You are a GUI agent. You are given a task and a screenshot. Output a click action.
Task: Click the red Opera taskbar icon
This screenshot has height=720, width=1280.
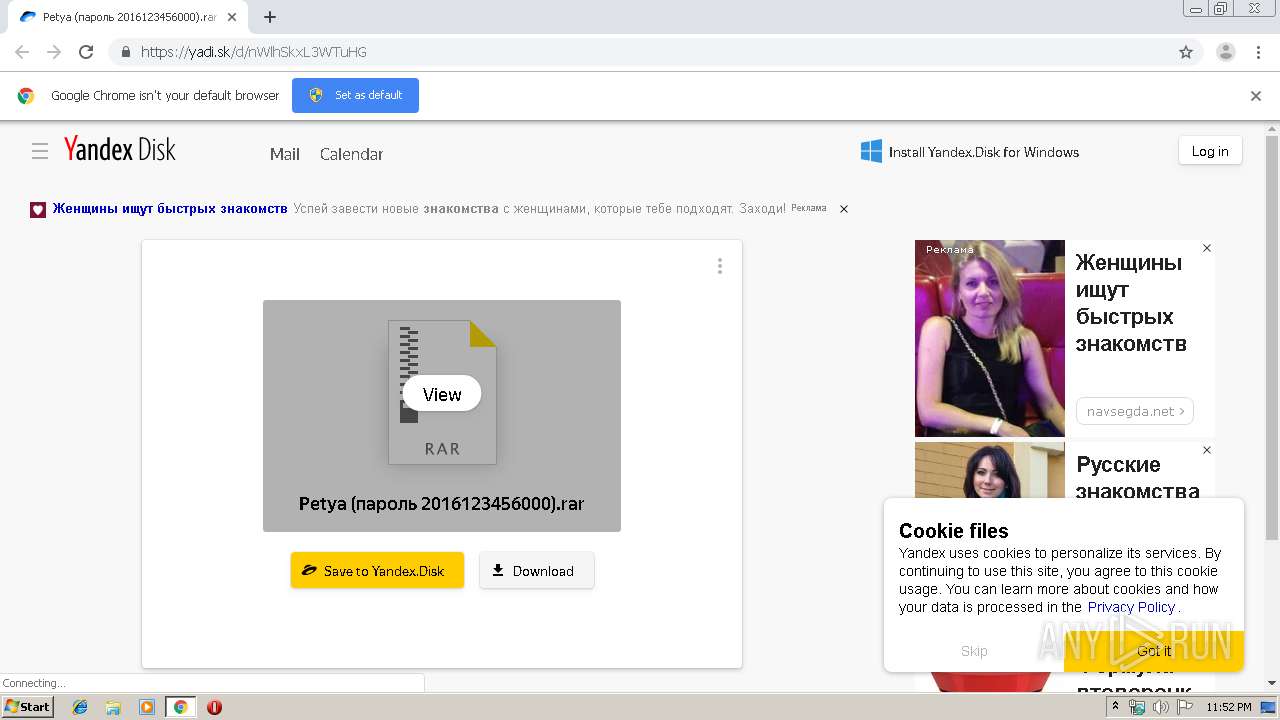214,707
